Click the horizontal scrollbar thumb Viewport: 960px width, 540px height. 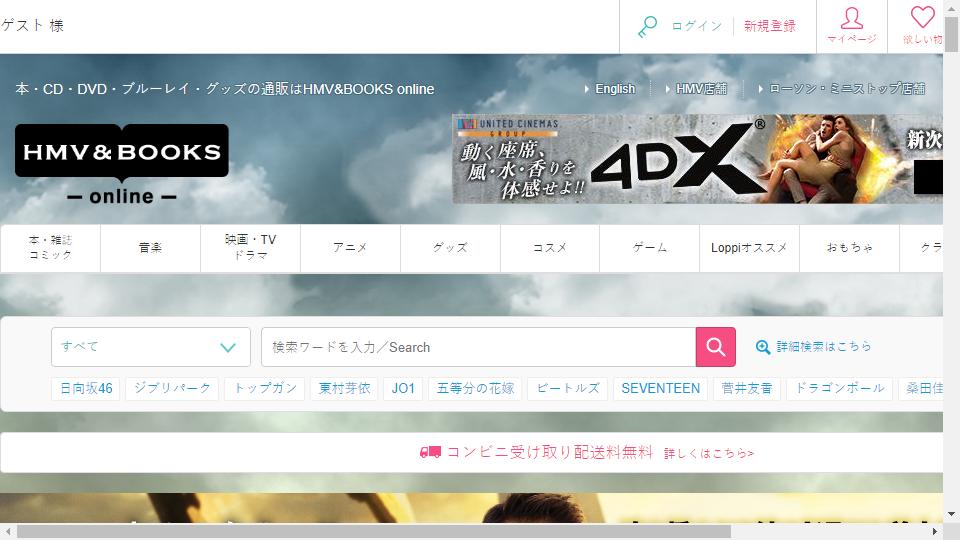tap(373, 531)
